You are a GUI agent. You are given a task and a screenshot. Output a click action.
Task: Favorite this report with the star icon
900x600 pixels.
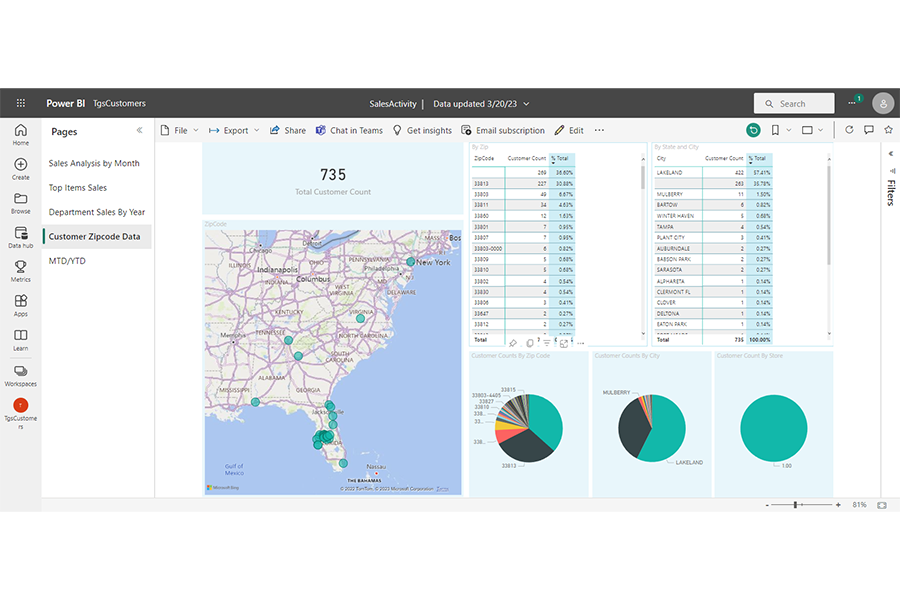(x=888, y=130)
